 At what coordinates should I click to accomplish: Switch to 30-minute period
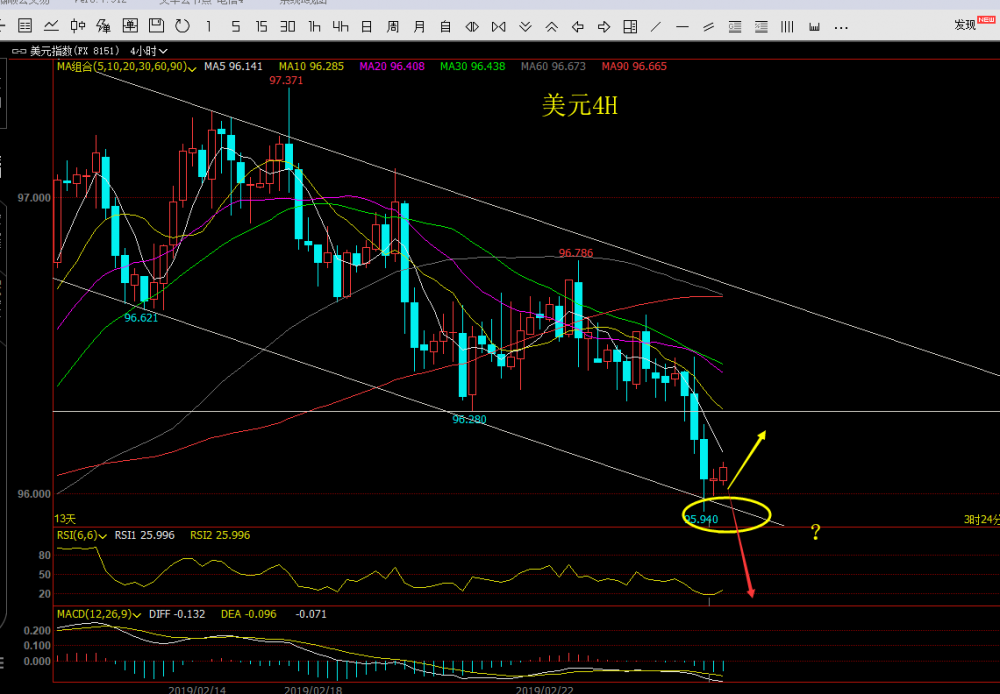pyautogui.click(x=288, y=27)
